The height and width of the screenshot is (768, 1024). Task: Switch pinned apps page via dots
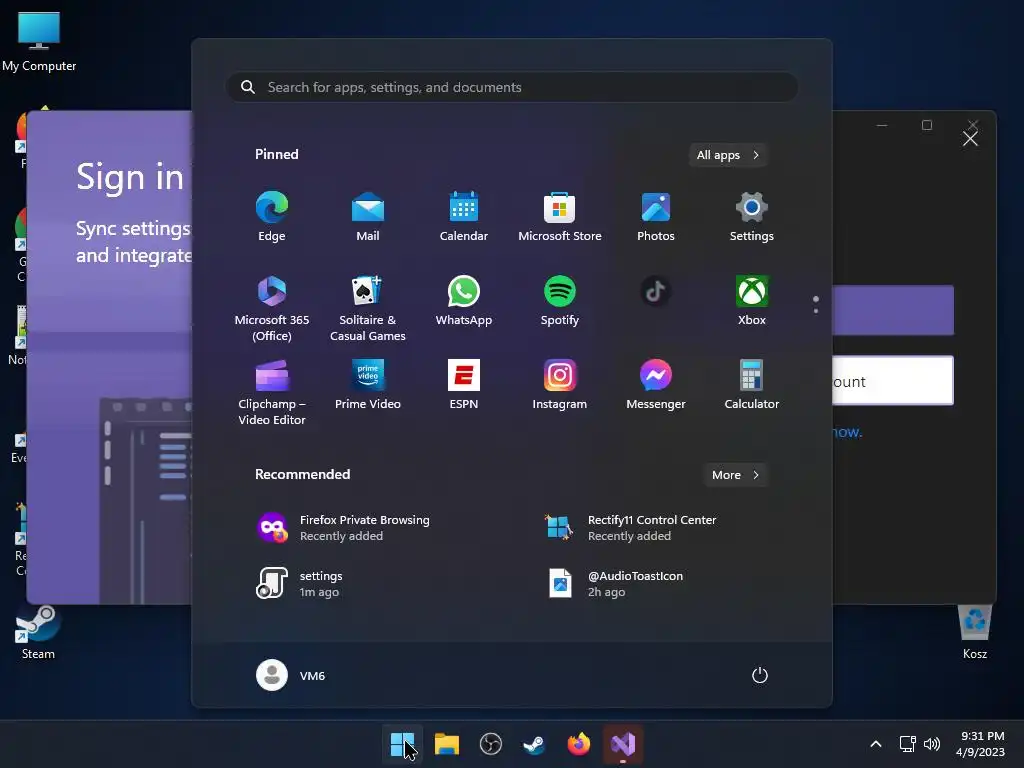point(816,304)
